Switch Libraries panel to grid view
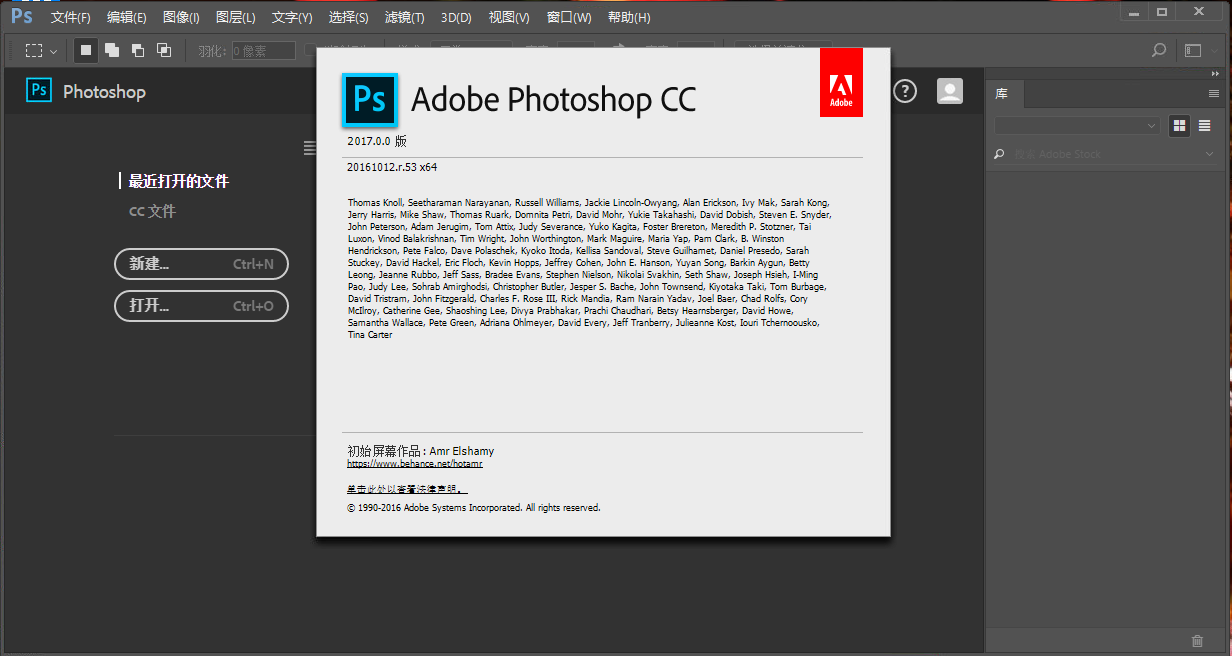 1180,126
